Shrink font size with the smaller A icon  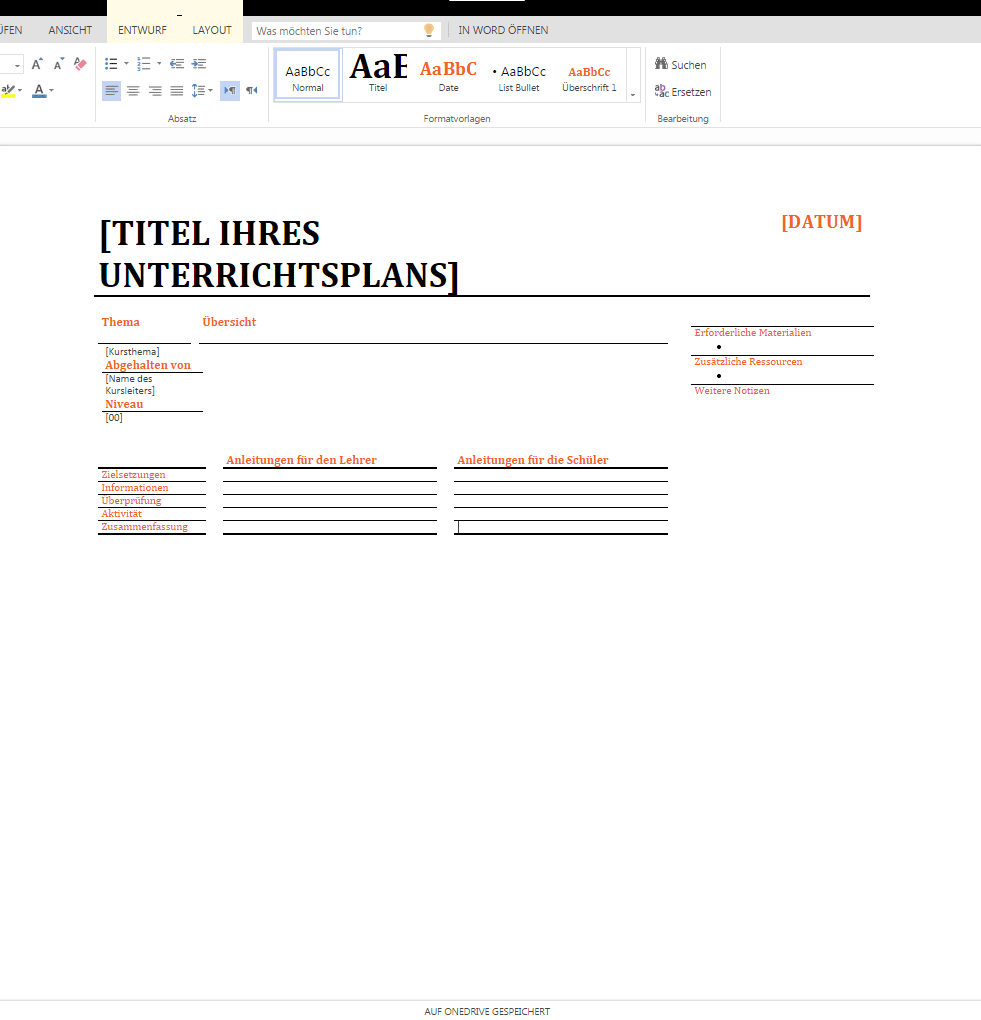(59, 64)
